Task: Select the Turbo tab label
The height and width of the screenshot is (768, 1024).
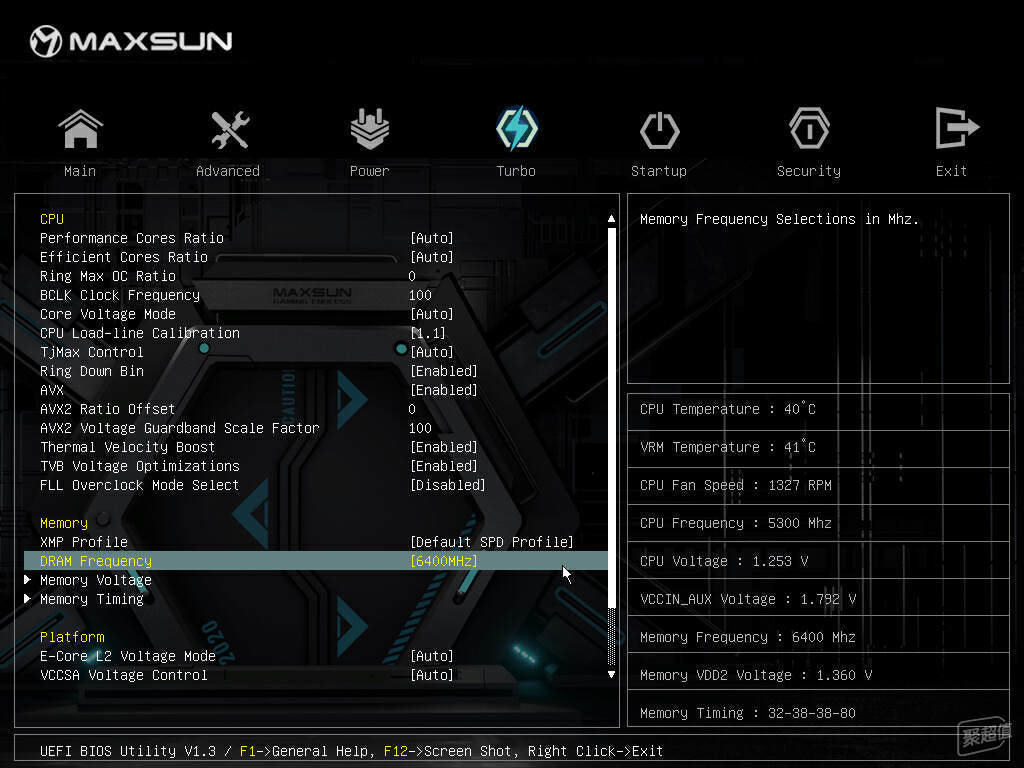Action: click(x=516, y=171)
